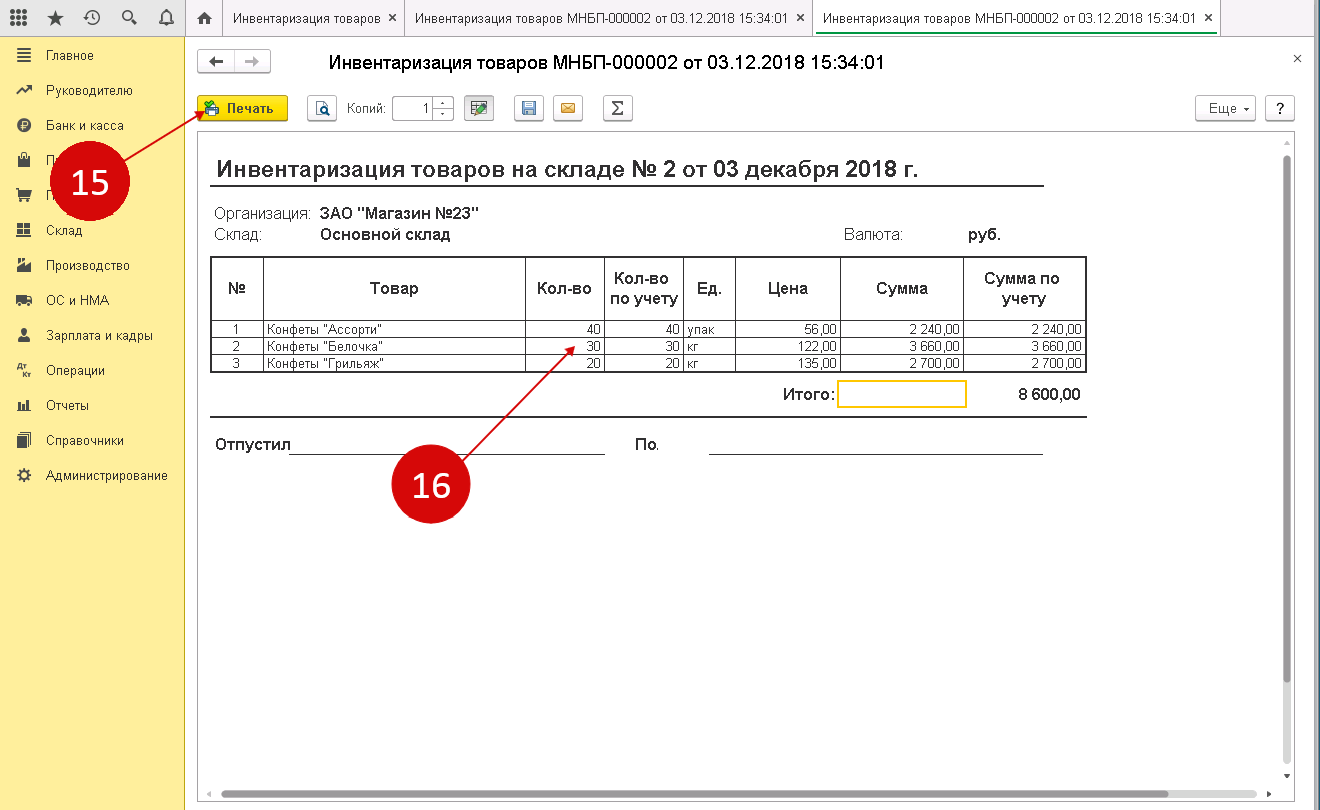Switch to the first Инвентаризация товаров tab
This screenshot has height=810, width=1320.
(x=306, y=18)
